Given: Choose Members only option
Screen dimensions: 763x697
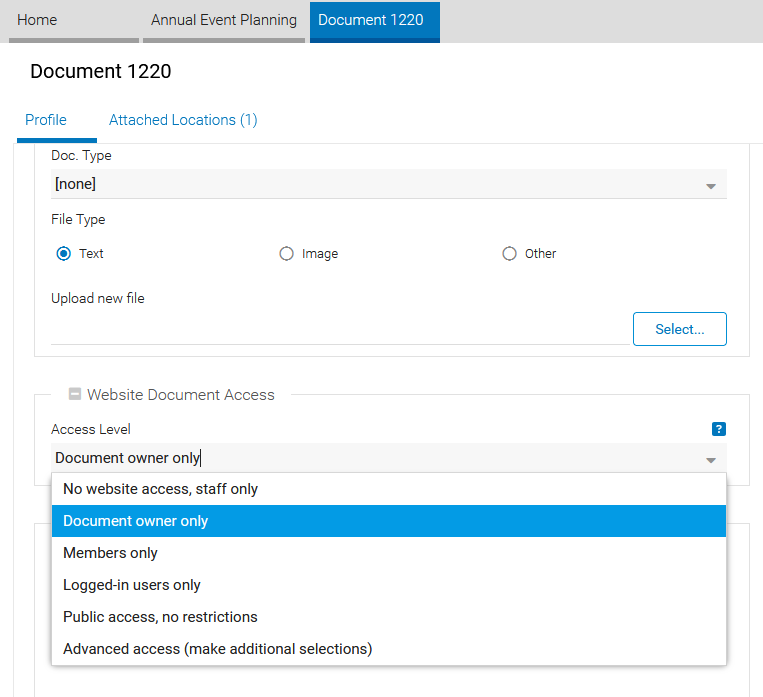Looking at the screenshot, I should click(388, 553).
